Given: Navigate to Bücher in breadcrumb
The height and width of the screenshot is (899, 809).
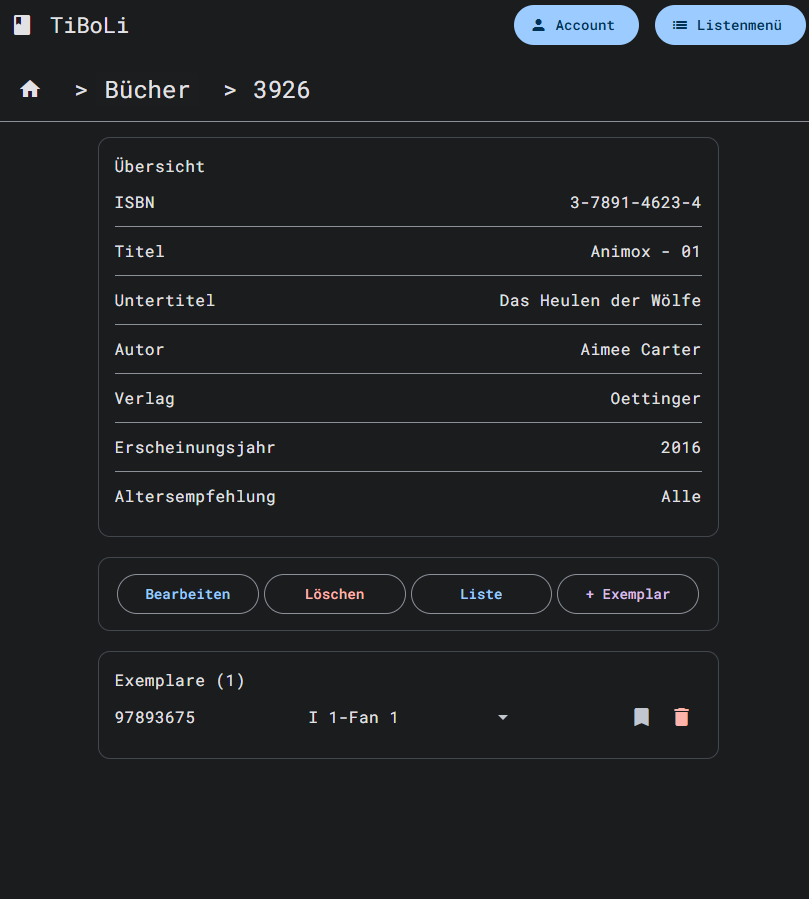Looking at the screenshot, I should pyautogui.click(x=147, y=90).
